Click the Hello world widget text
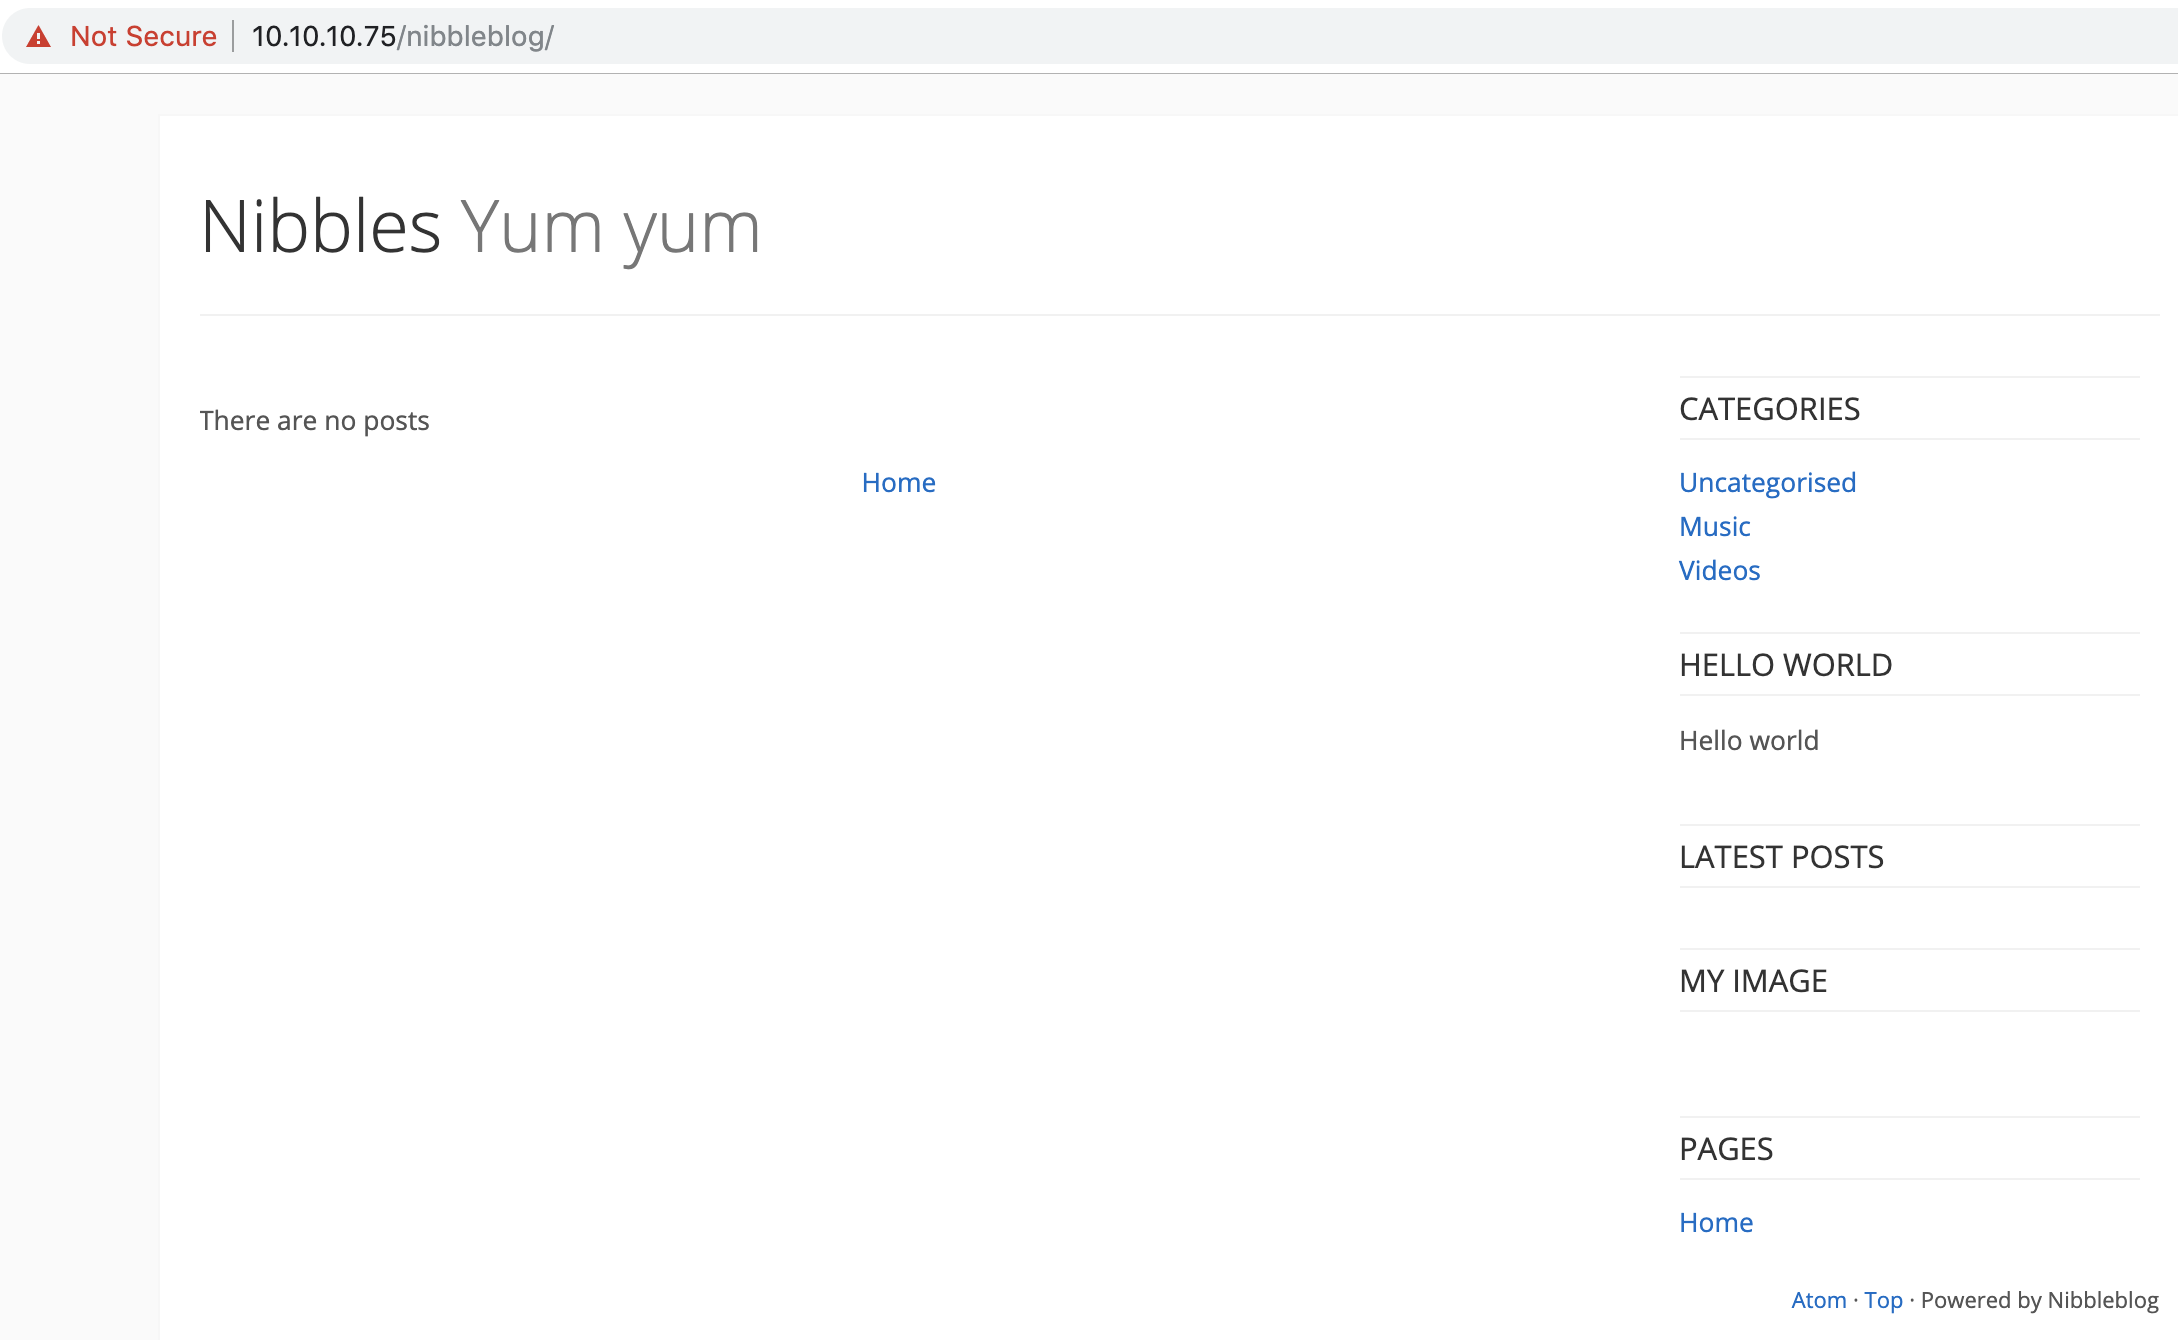The width and height of the screenshot is (2178, 1340). pyautogui.click(x=1748, y=741)
